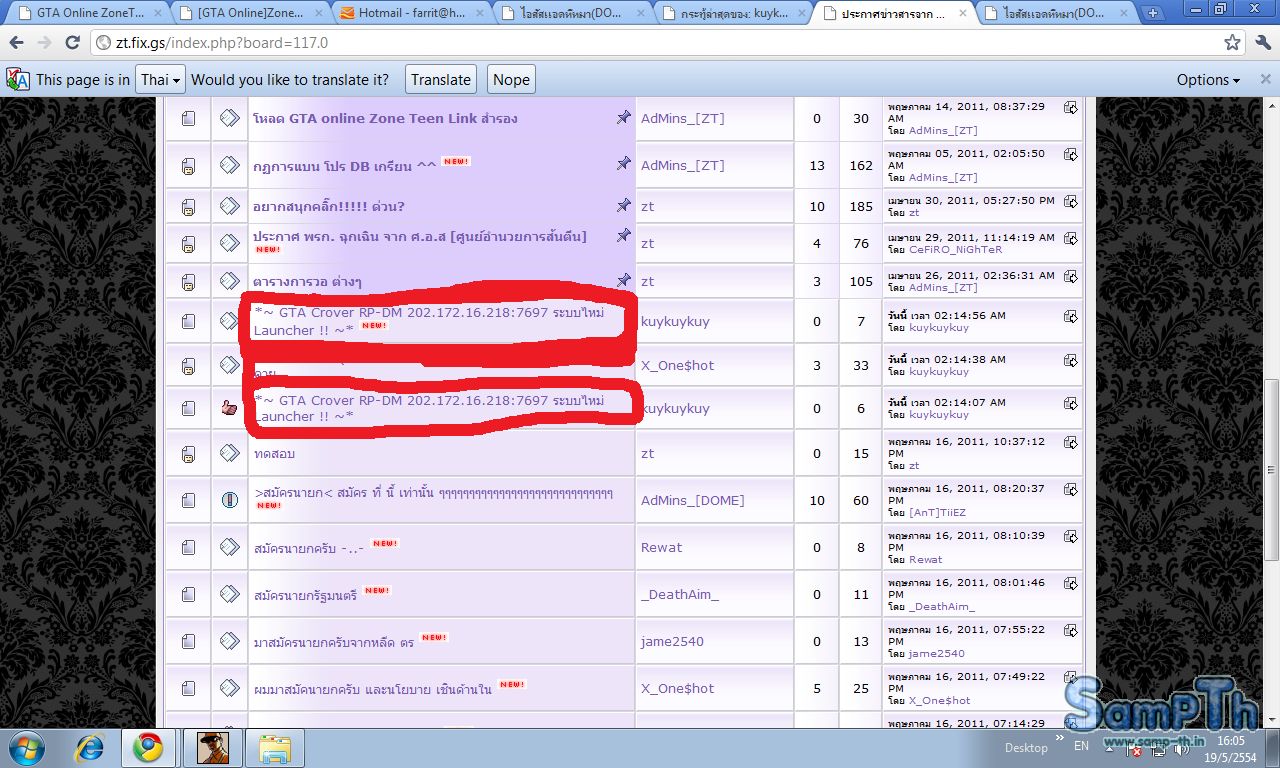Switch to กระทู้ล่าสุดของ: kuyk... tab
1280x768 pixels.
(x=732, y=13)
